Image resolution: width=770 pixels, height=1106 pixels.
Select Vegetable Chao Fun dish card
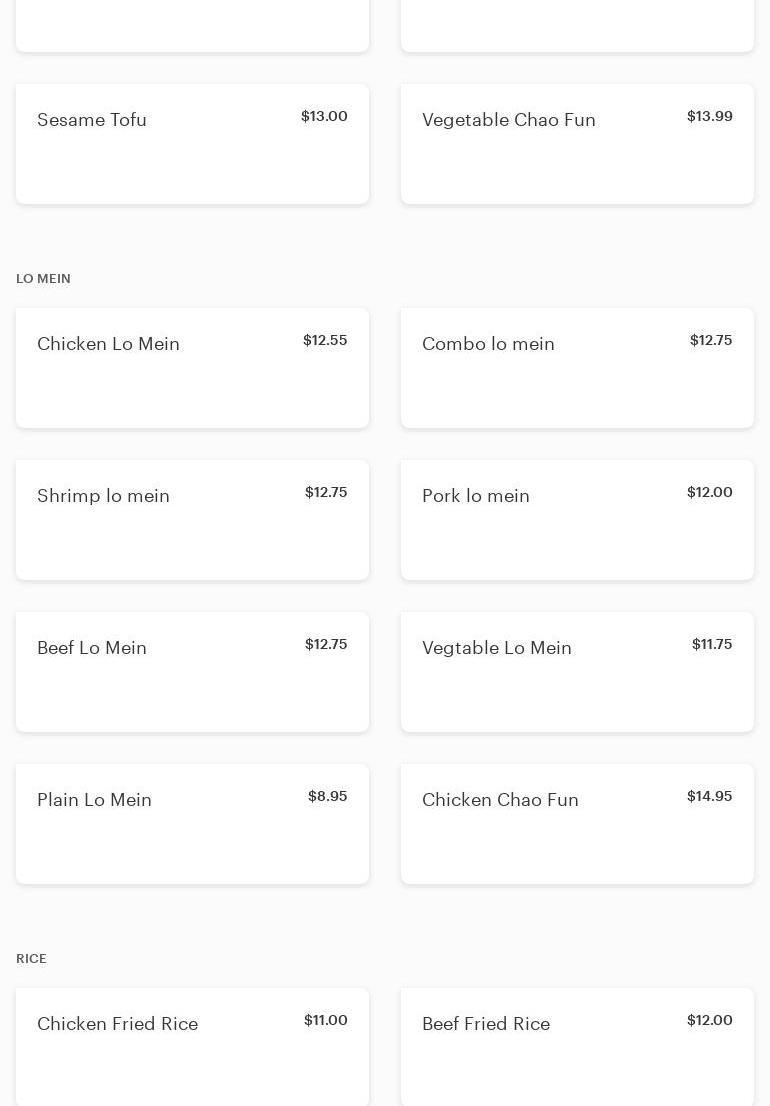pyautogui.click(x=577, y=144)
